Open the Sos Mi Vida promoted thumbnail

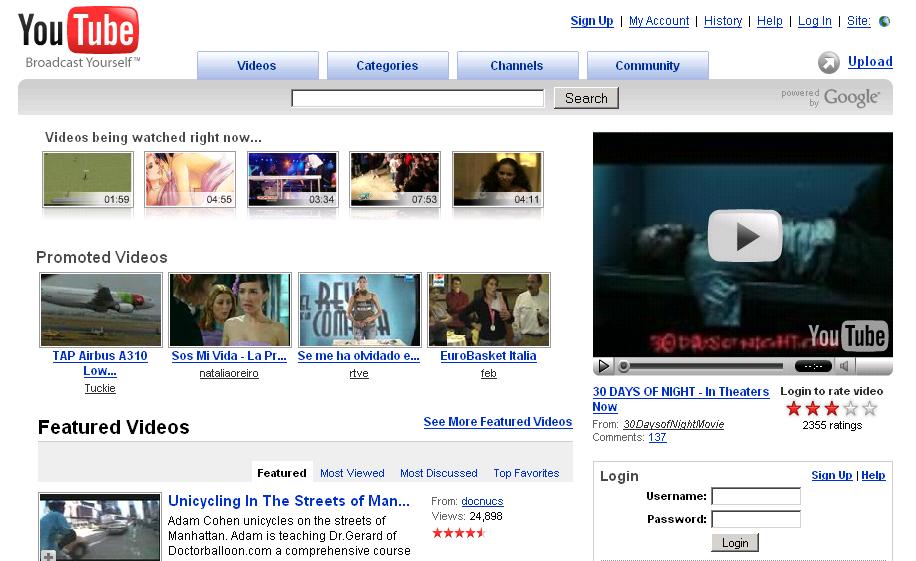(230, 310)
